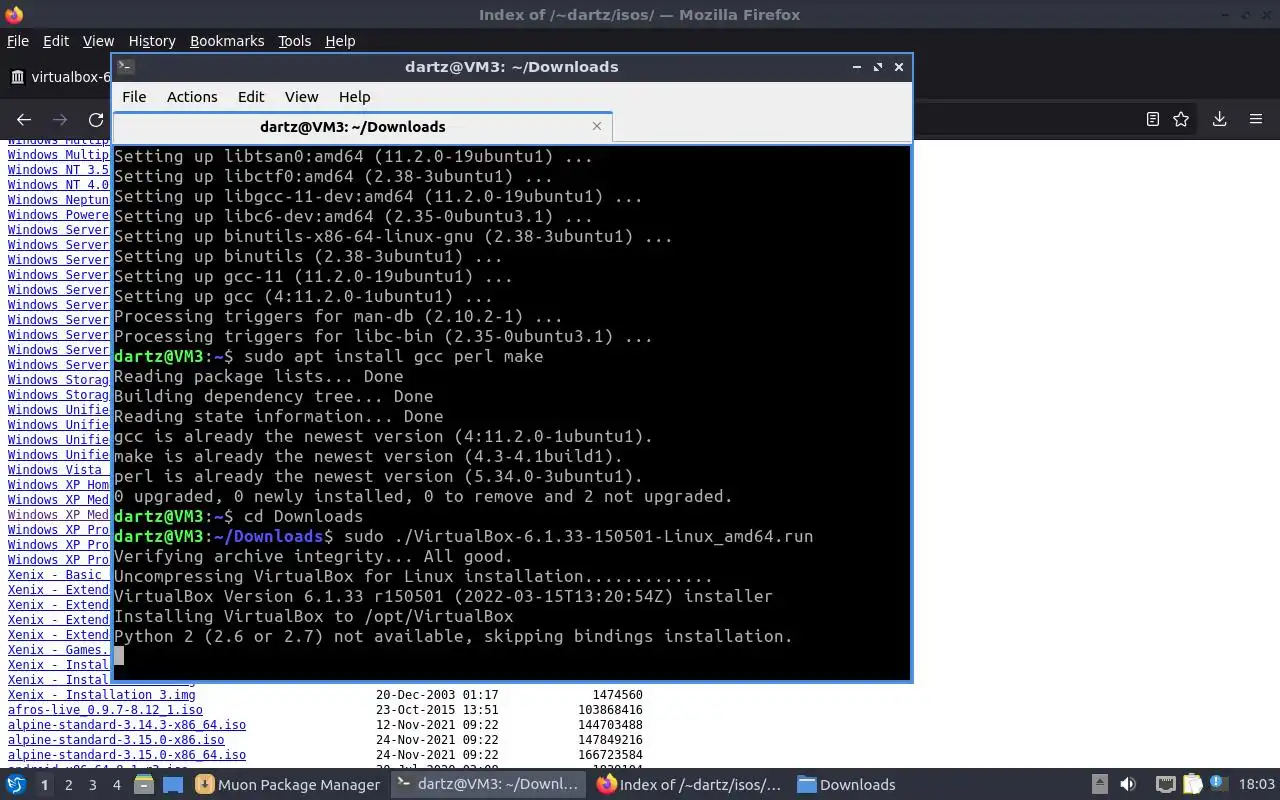
Task: Open the terminal View menu
Action: [x=301, y=97]
